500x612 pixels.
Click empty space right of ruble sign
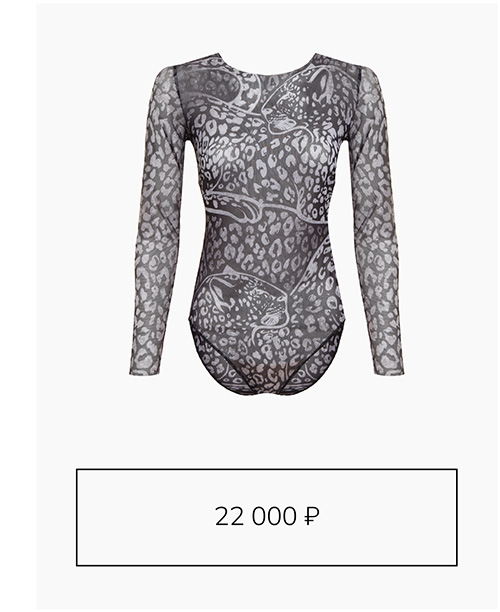[x=388, y=517]
